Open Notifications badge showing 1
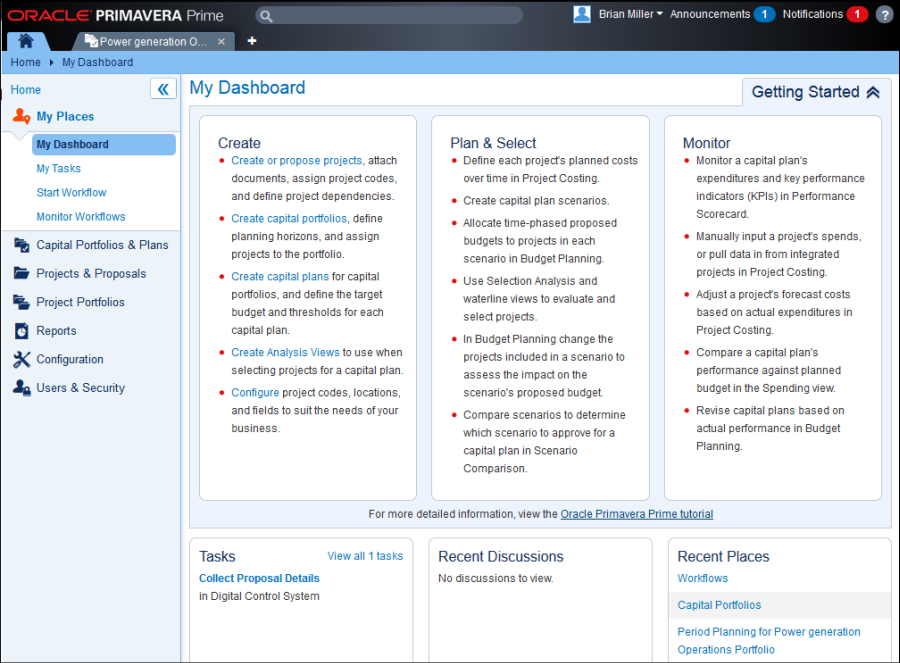Image resolution: width=900 pixels, height=663 pixels. click(x=857, y=14)
